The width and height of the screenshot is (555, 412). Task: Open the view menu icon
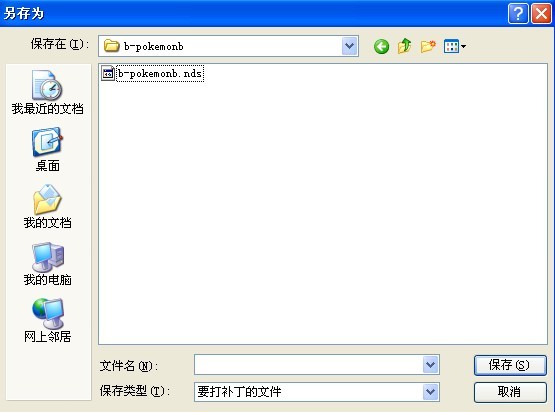coord(454,46)
